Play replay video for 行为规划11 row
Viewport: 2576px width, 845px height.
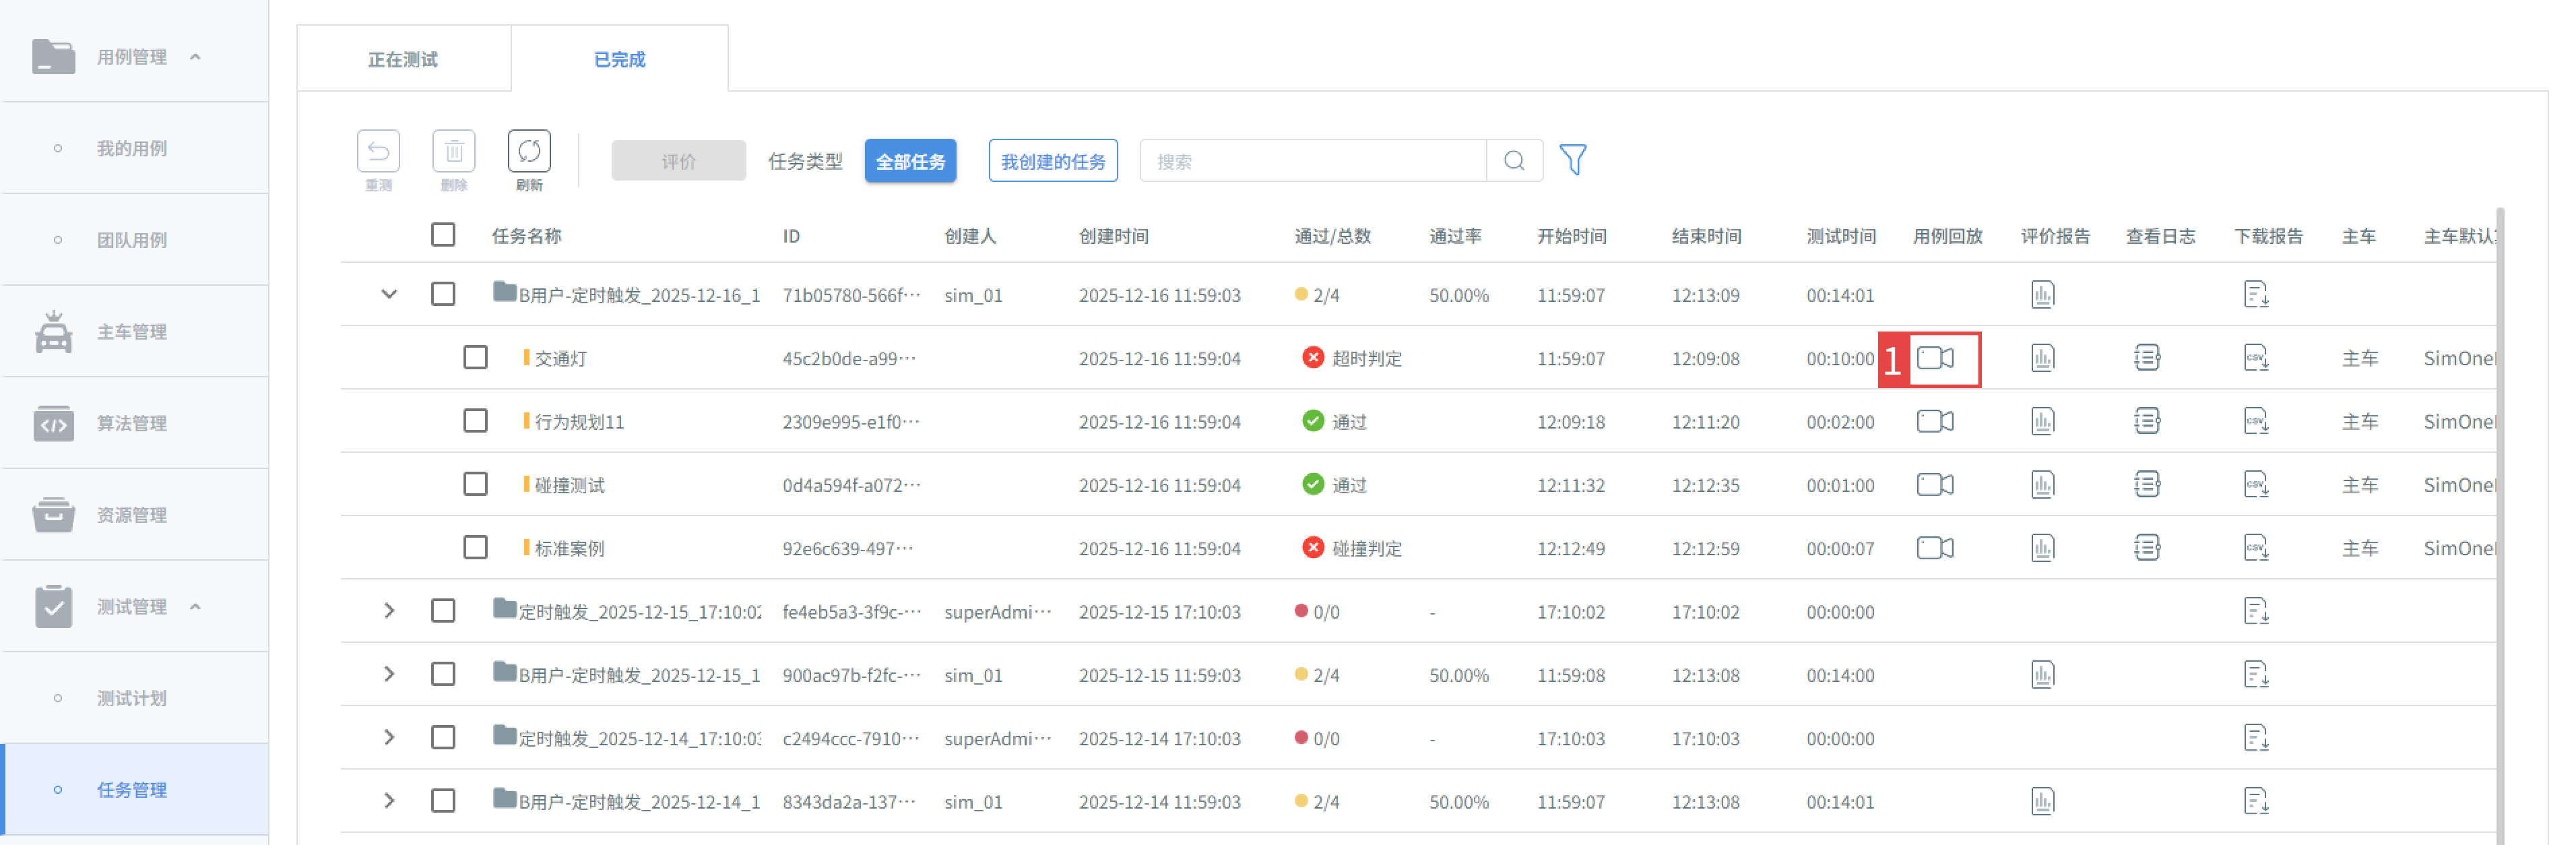[x=1935, y=421]
